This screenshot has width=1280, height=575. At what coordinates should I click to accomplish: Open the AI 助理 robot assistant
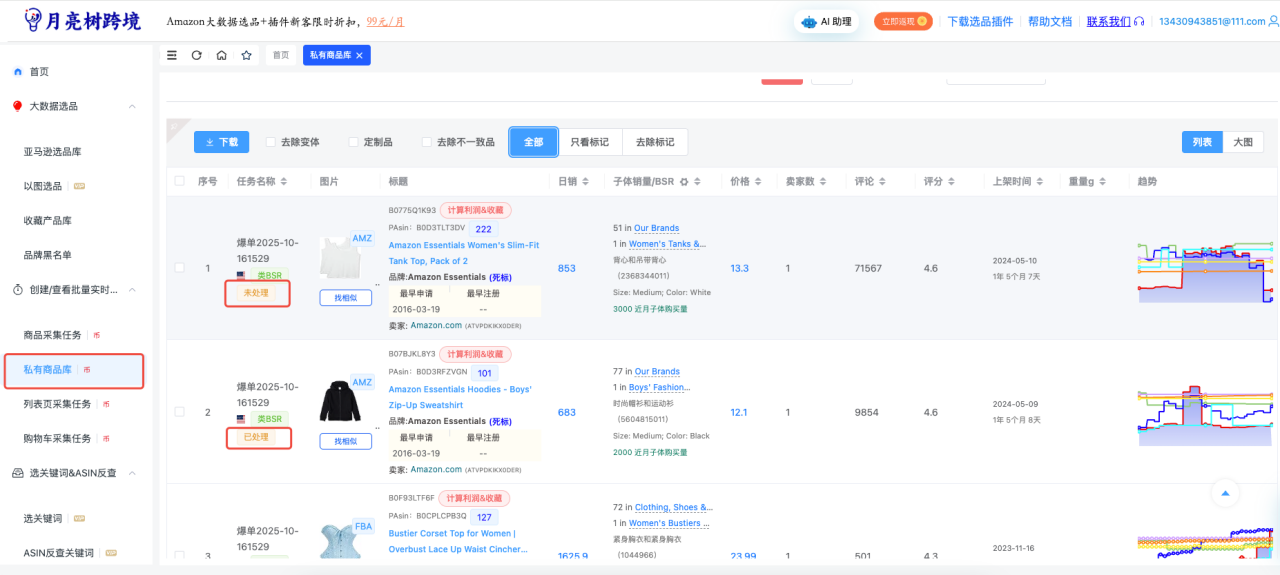pyautogui.click(x=826, y=21)
